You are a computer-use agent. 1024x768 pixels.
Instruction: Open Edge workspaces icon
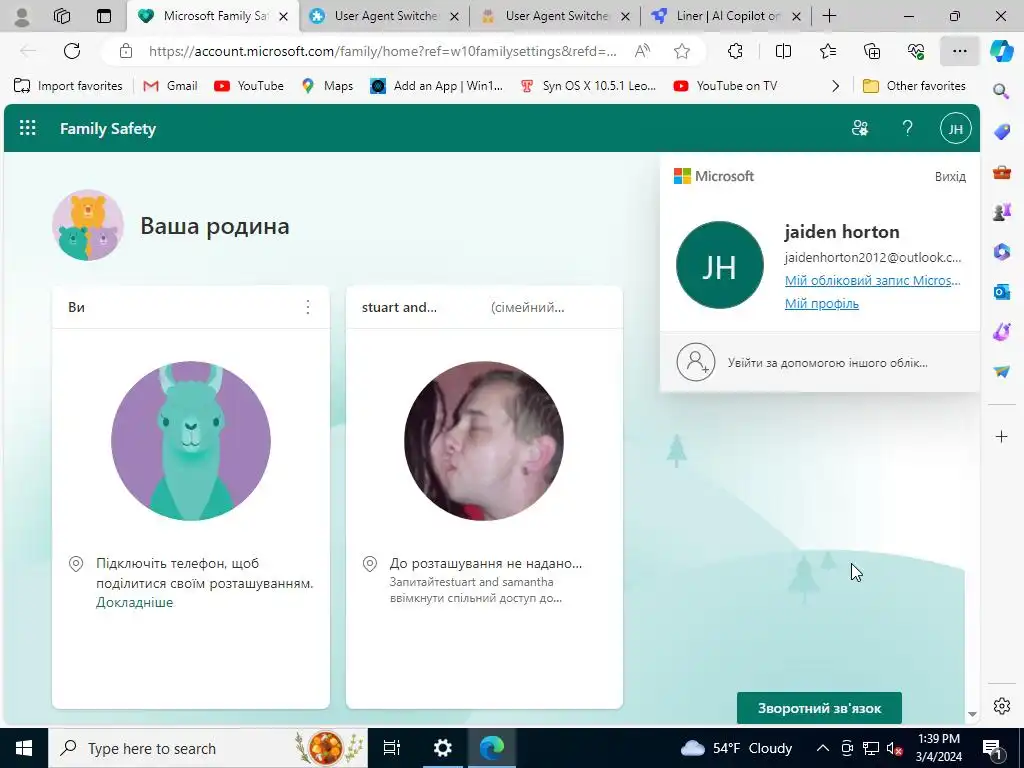click(x=61, y=16)
